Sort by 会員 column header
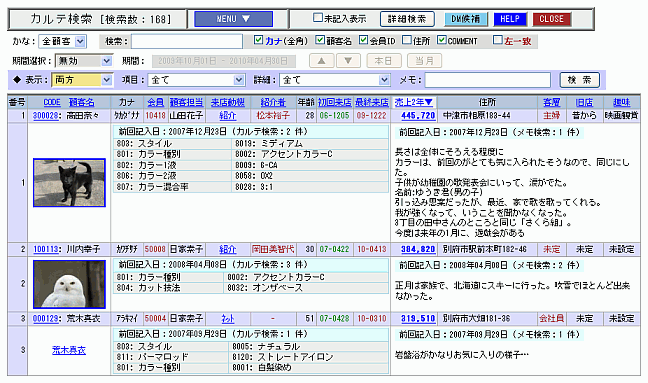This screenshot has width=648, height=383. click(x=155, y=102)
